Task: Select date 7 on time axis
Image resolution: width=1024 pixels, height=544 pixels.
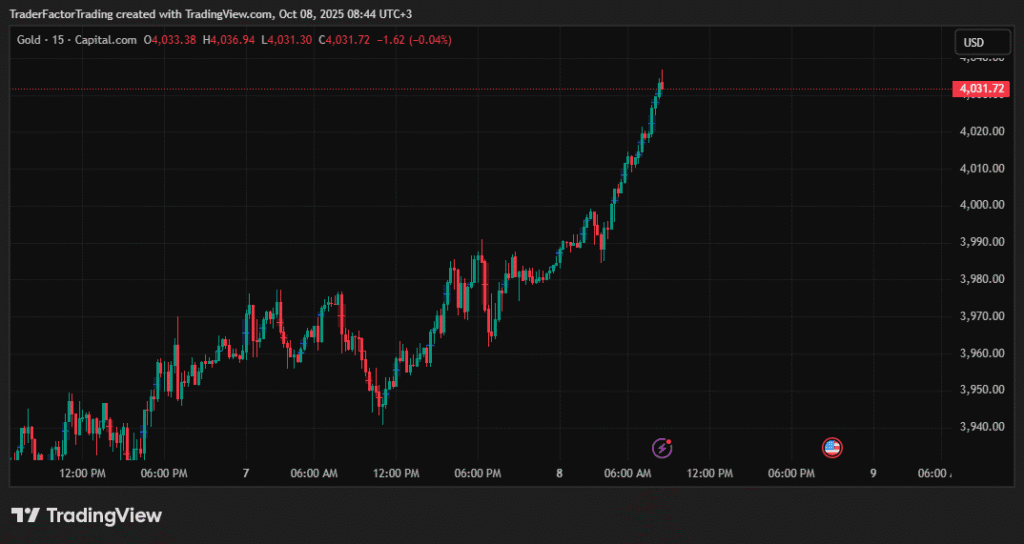Action: (x=245, y=473)
